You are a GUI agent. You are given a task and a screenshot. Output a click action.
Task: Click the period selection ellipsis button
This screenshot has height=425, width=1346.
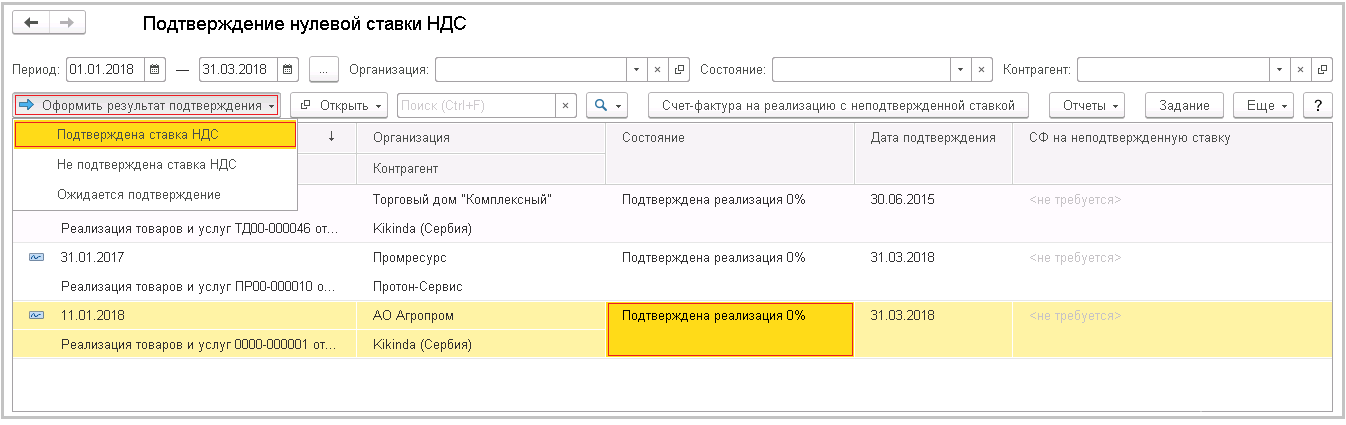324,70
